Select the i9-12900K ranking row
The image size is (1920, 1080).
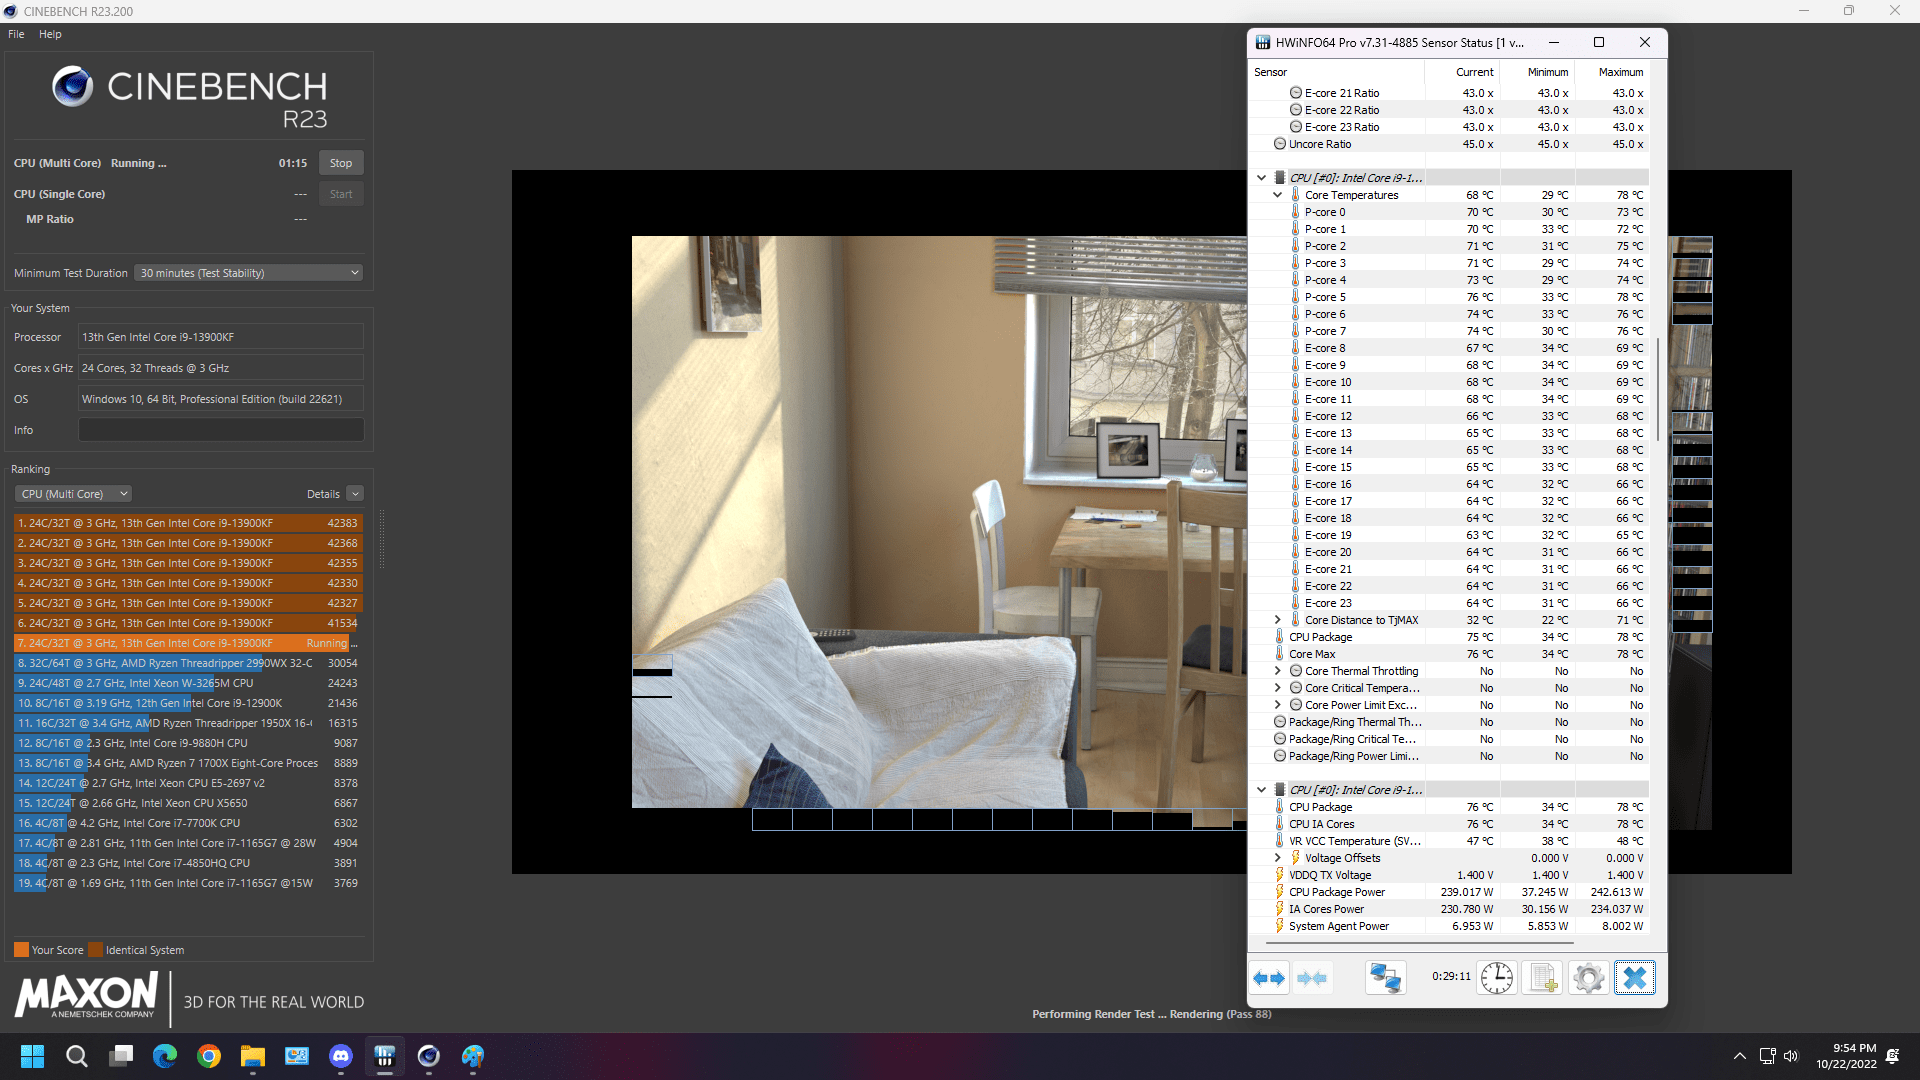[188, 703]
